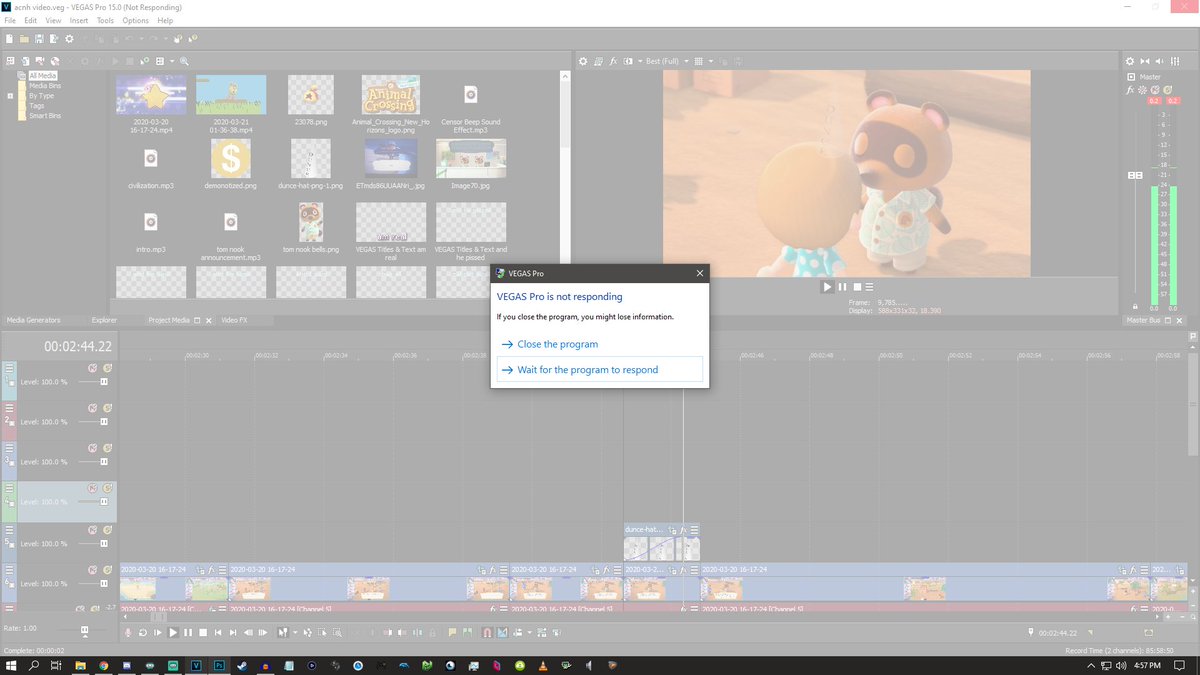Open Windows Start menu
Image resolution: width=1200 pixels, height=675 pixels.
9,665
